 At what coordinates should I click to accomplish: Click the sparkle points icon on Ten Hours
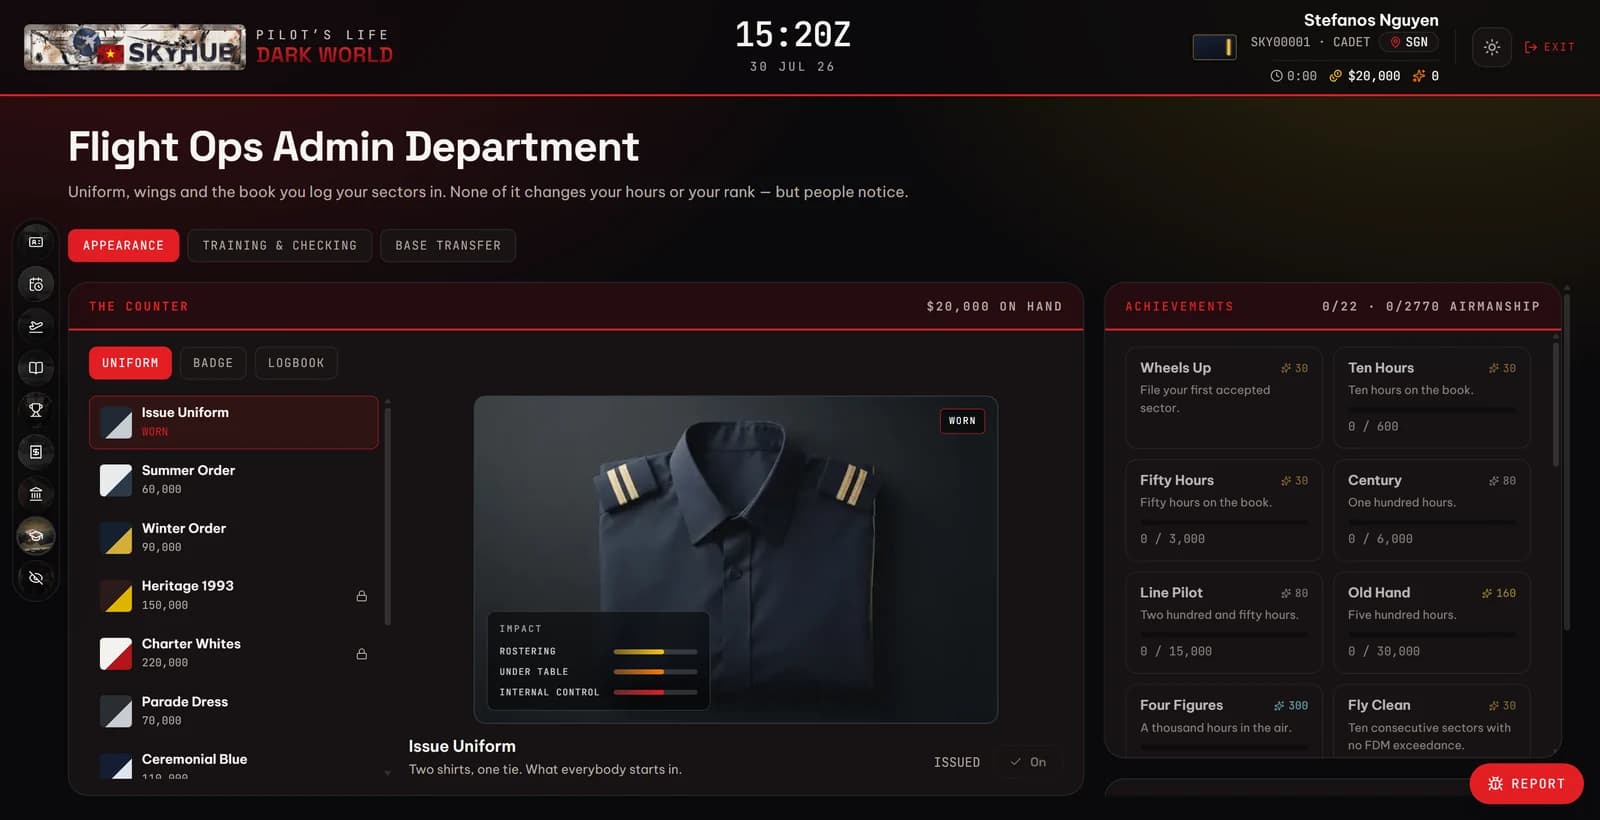click(x=1494, y=368)
